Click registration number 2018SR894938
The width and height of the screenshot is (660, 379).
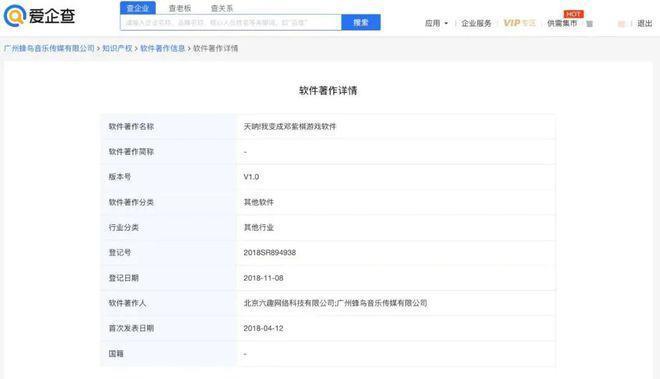pyautogui.click(x=269, y=253)
